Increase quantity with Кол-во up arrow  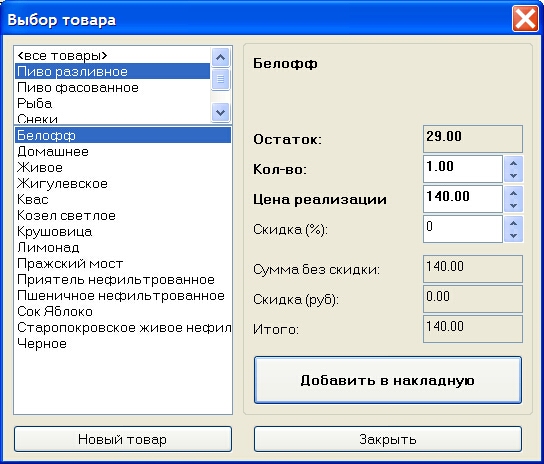pos(513,163)
